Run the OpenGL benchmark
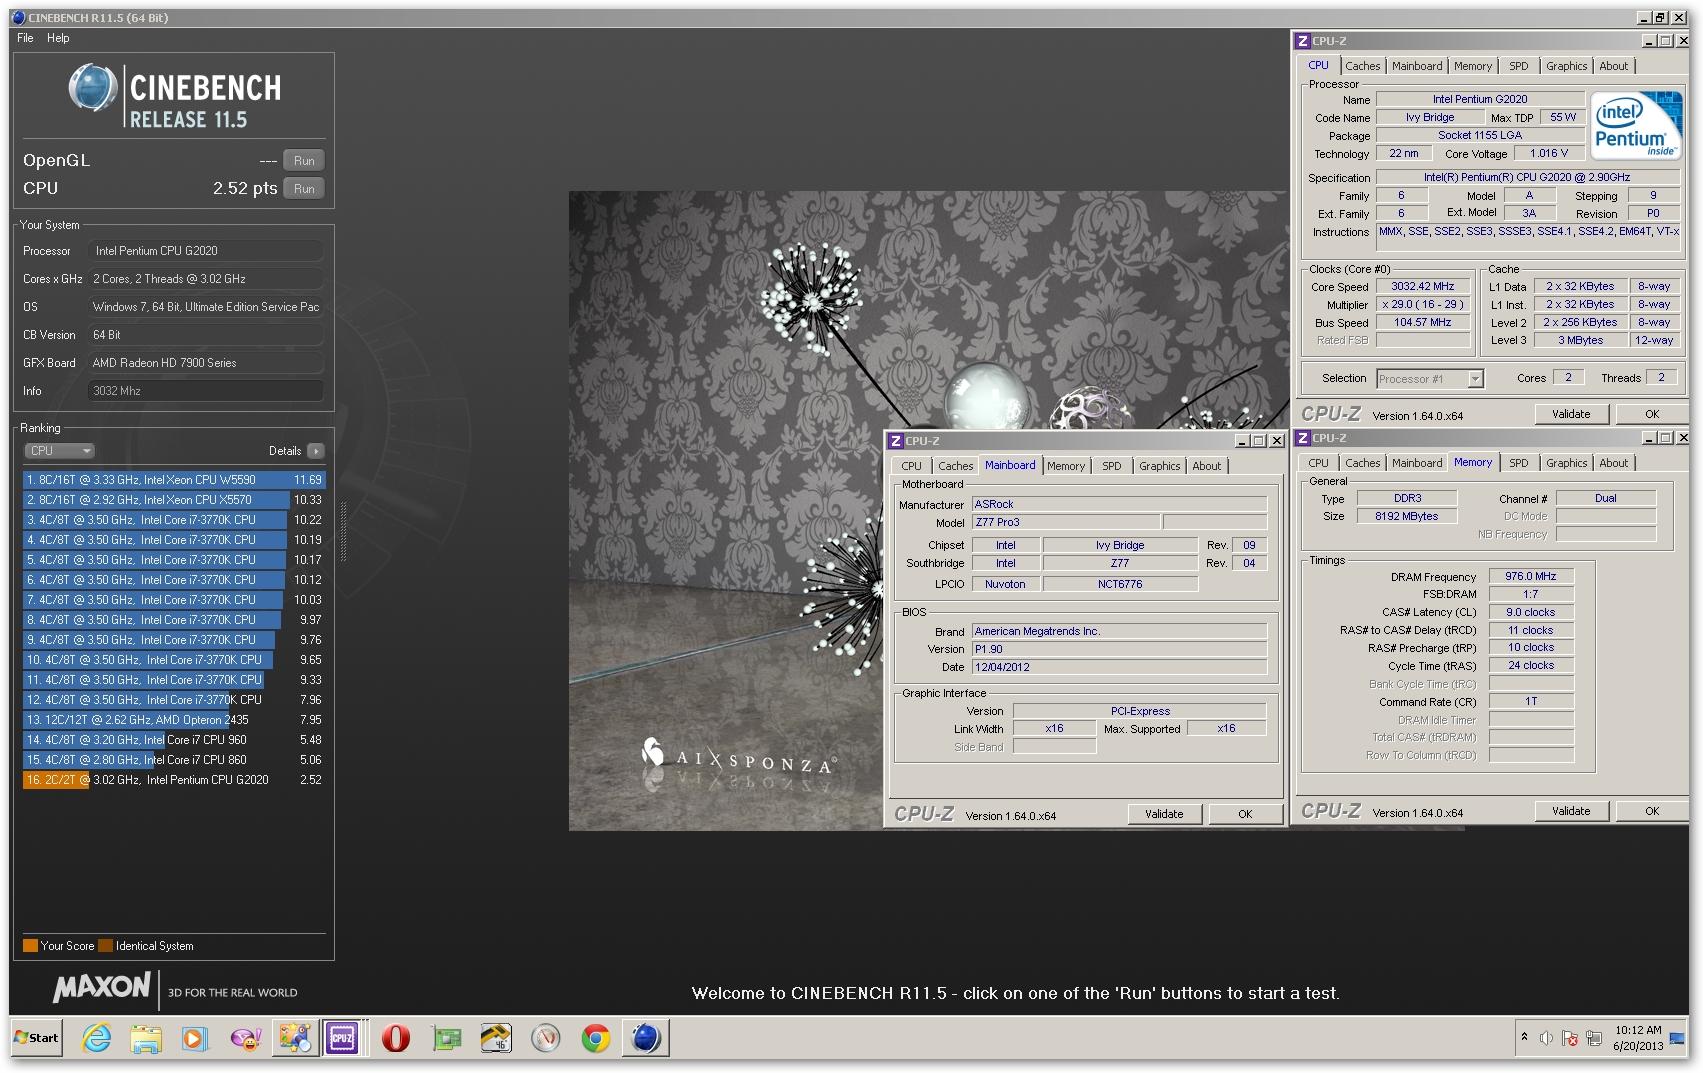This screenshot has height=1073, width=1703. pos(304,161)
